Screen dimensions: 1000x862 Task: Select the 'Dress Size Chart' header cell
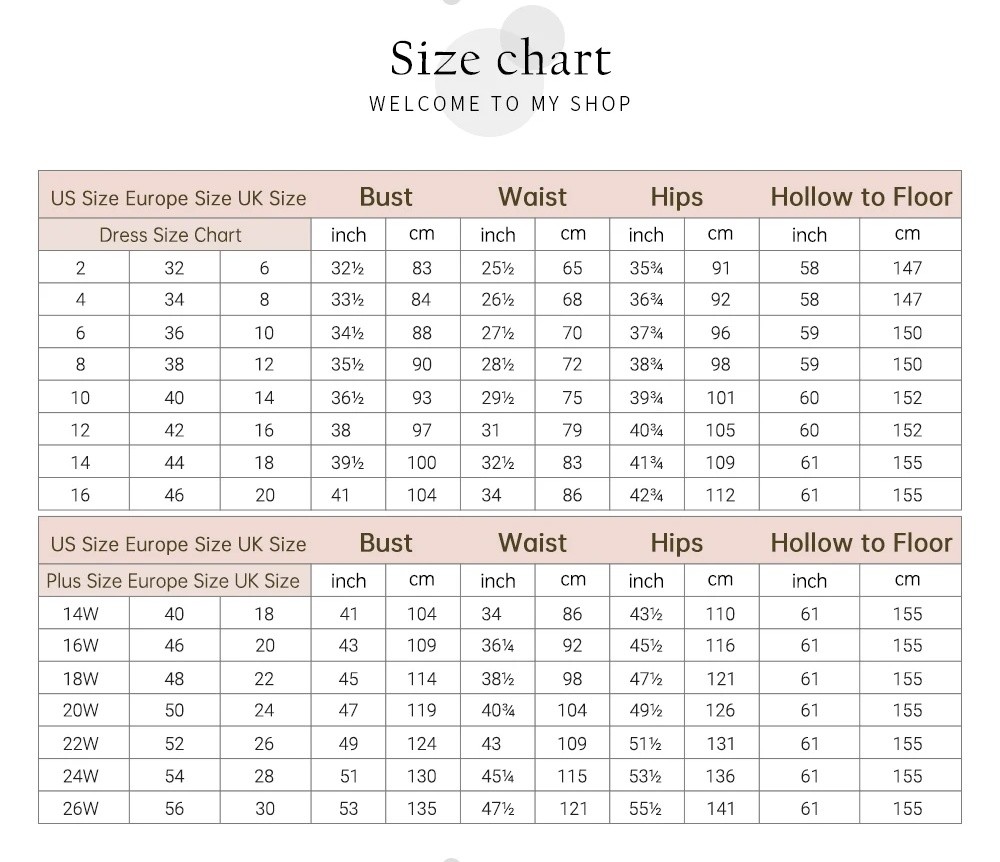click(170, 236)
